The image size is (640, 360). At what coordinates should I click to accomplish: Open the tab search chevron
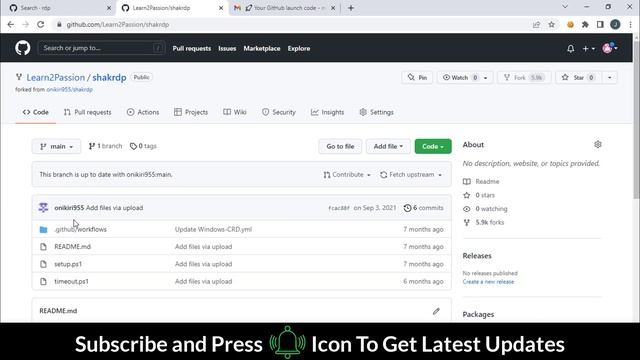[x=565, y=7]
